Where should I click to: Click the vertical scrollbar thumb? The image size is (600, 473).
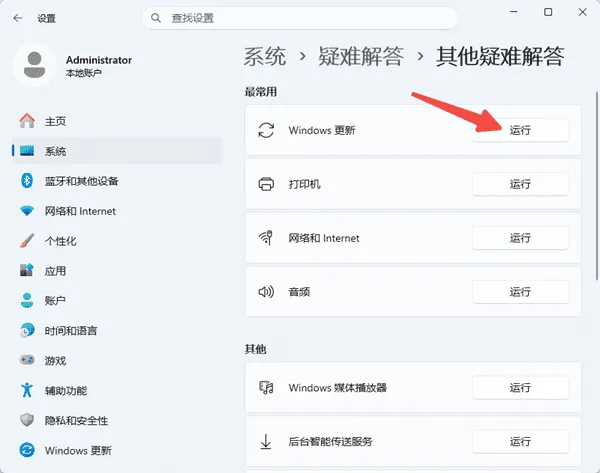point(597,186)
